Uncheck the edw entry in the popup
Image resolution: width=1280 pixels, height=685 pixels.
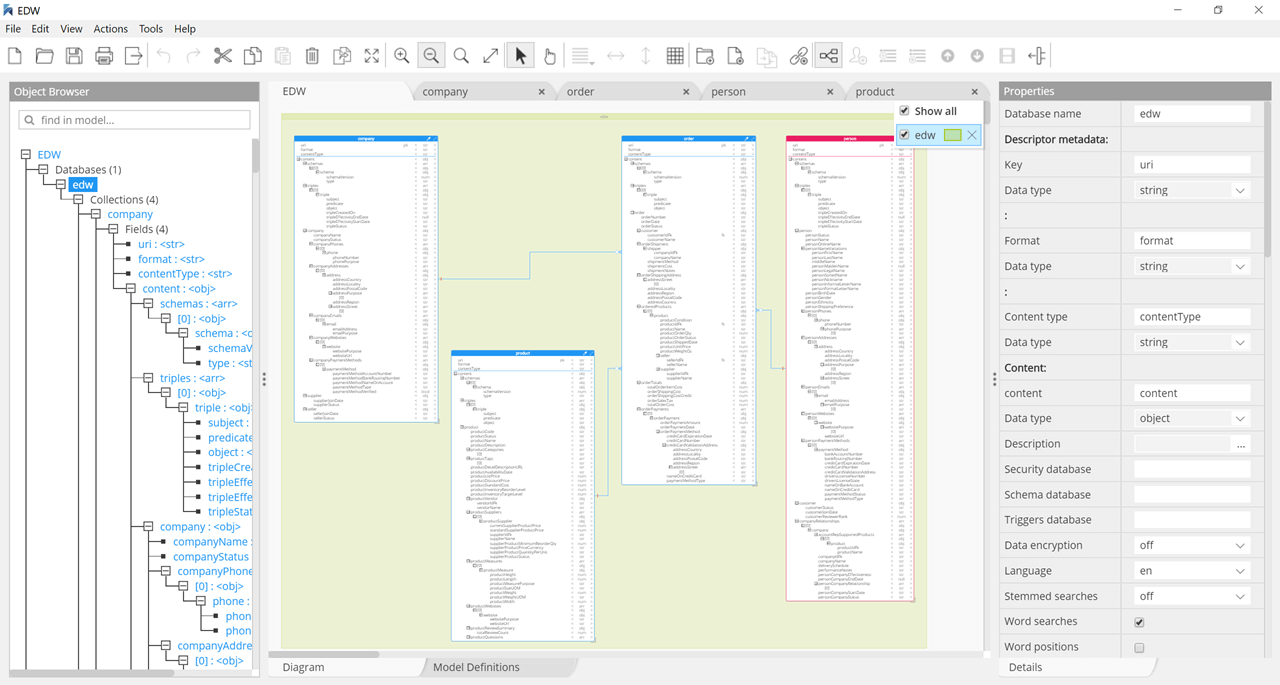tap(904, 134)
